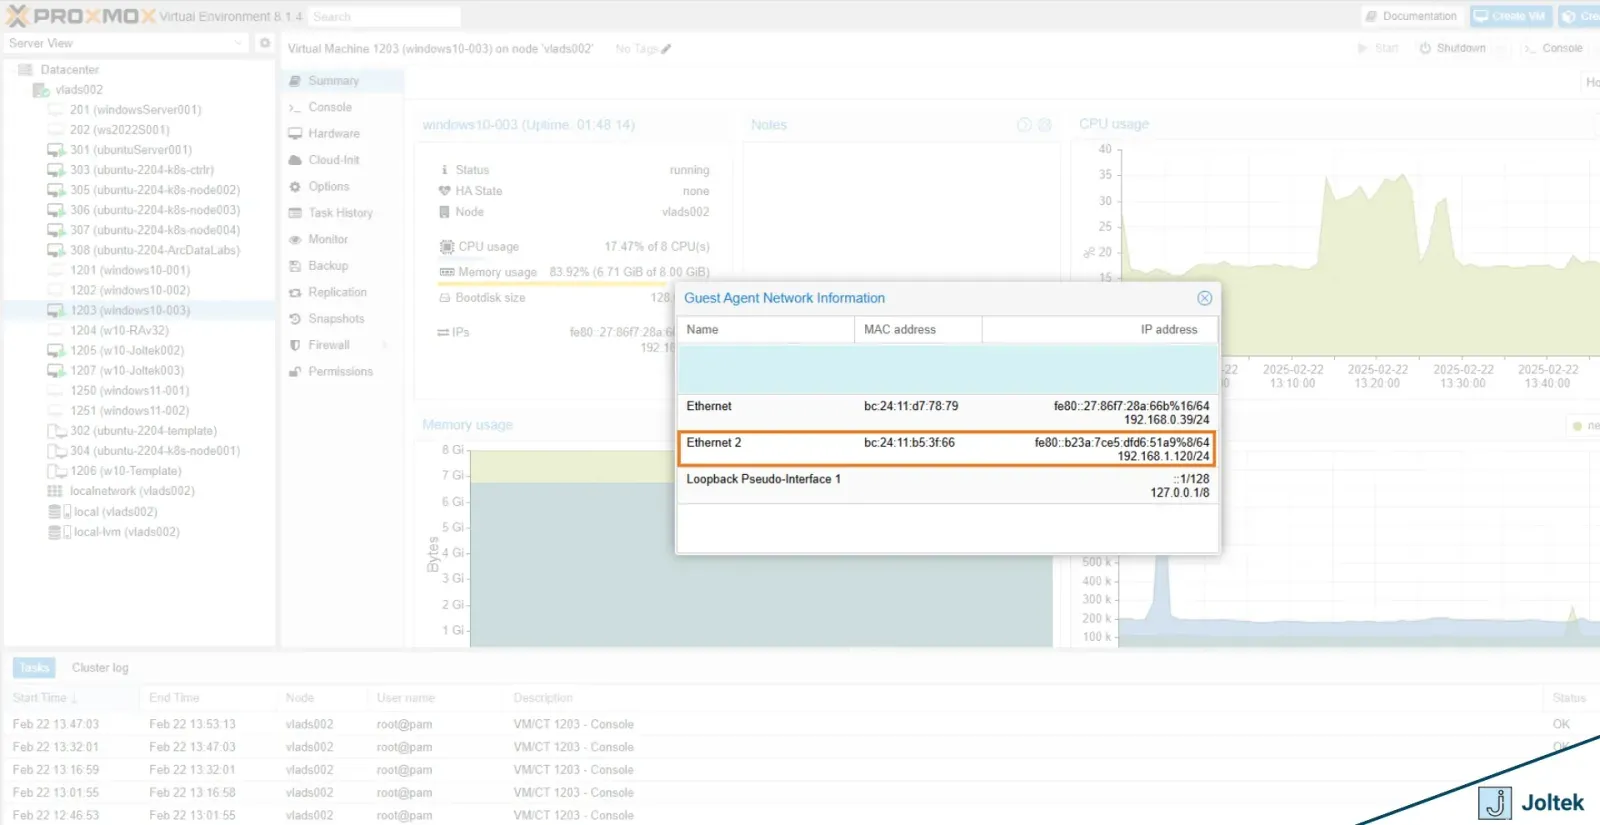Click the gear icon in the Notes panel

[1044, 125]
